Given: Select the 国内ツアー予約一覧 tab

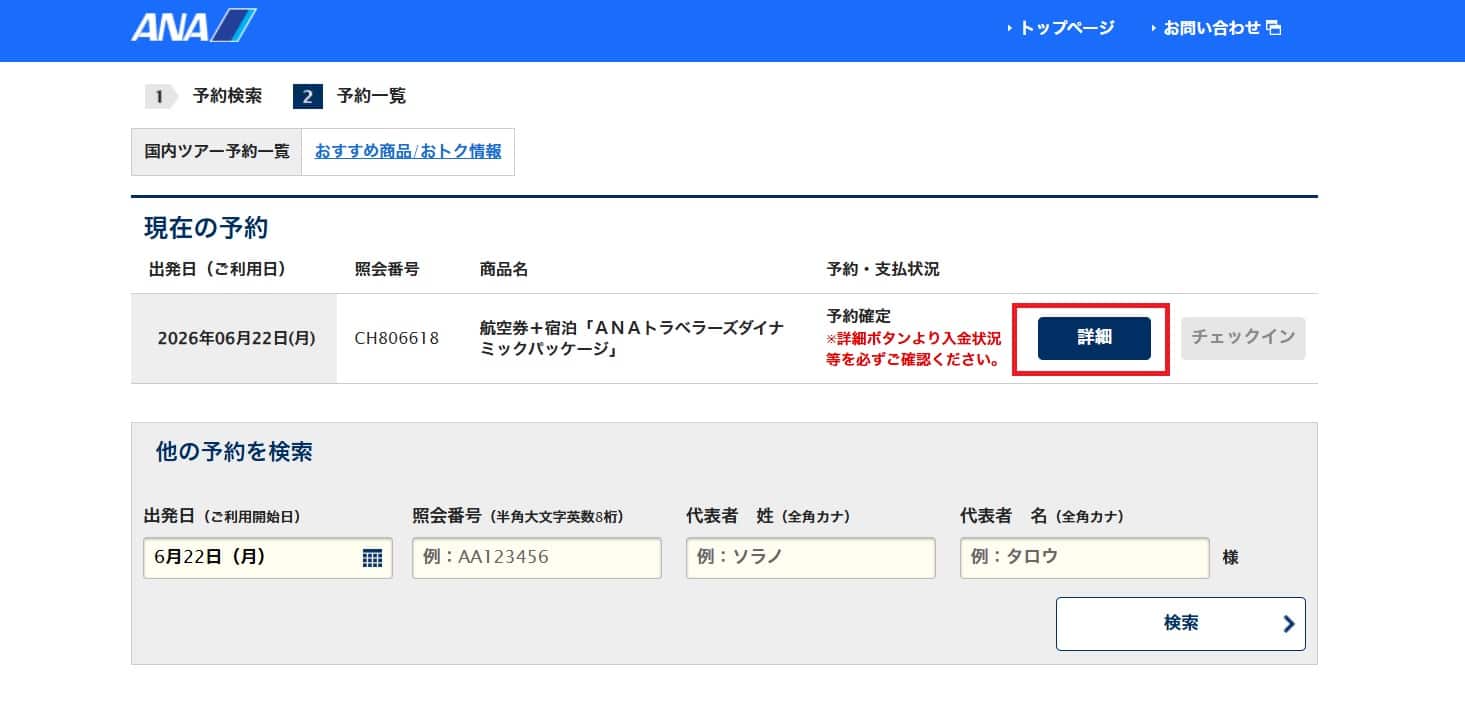Looking at the screenshot, I should coord(217,152).
